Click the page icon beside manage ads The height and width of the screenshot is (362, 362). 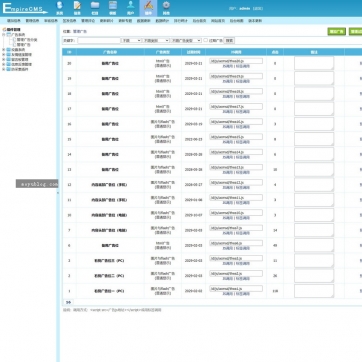(14, 44)
